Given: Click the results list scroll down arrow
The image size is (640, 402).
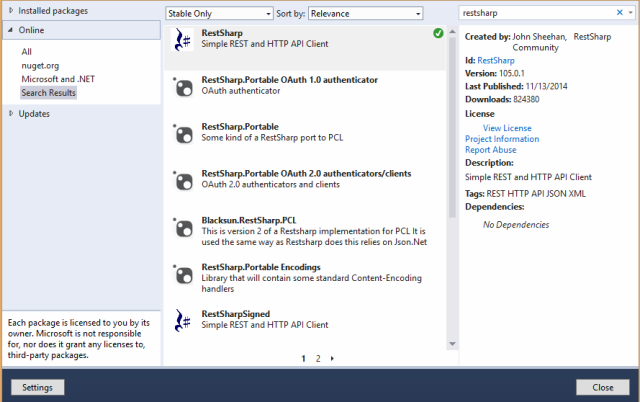Looking at the screenshot, I should 452,344.
